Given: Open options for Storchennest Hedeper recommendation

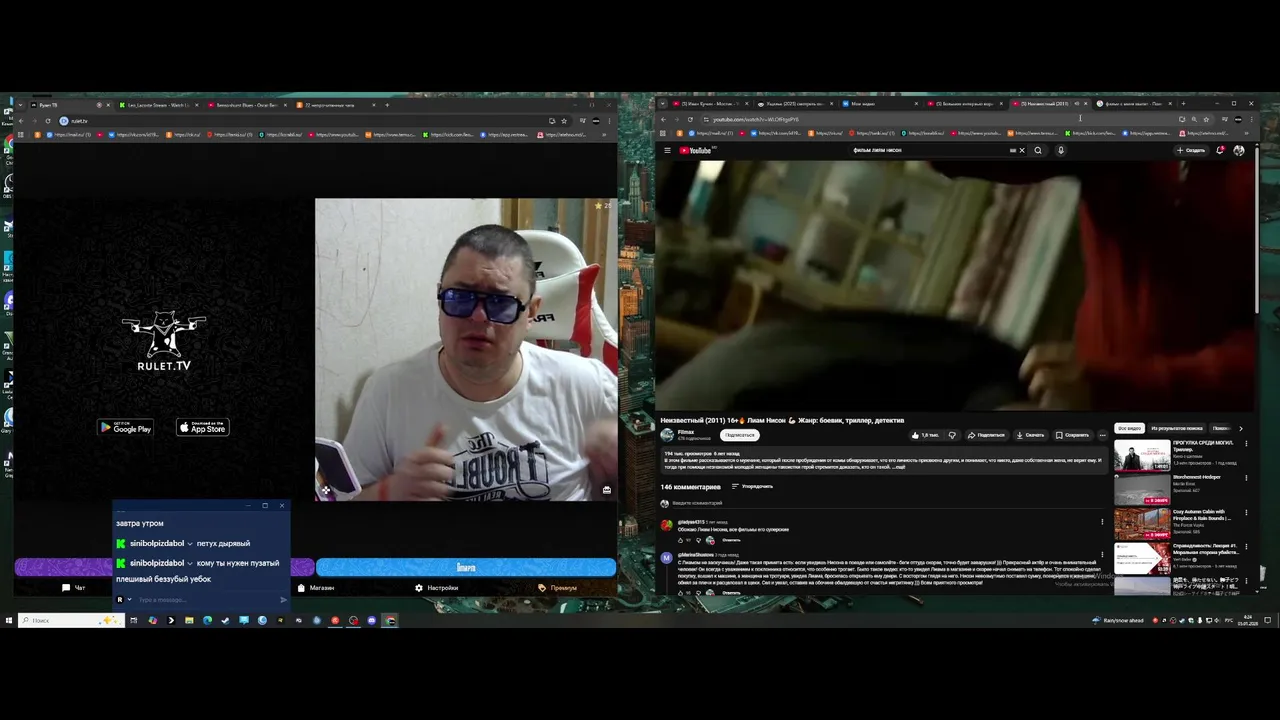Looking at the screenshot, I should 1246,478.
